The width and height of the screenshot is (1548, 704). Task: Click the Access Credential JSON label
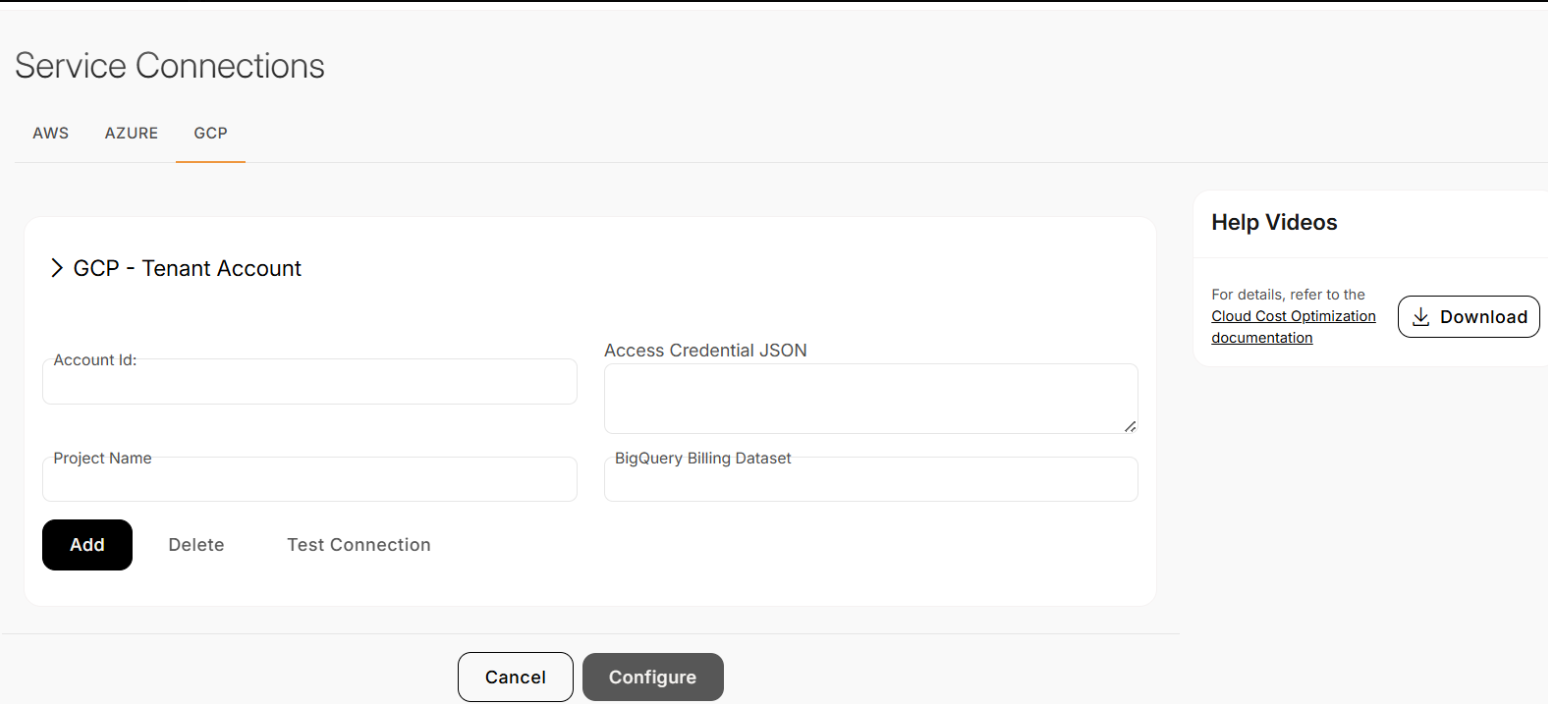[x=705, y=350]
